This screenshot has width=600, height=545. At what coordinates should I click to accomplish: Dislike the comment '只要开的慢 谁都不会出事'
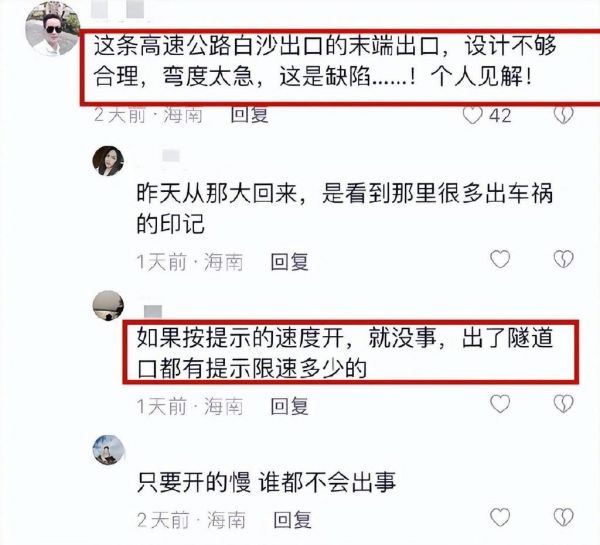(564, 517)
